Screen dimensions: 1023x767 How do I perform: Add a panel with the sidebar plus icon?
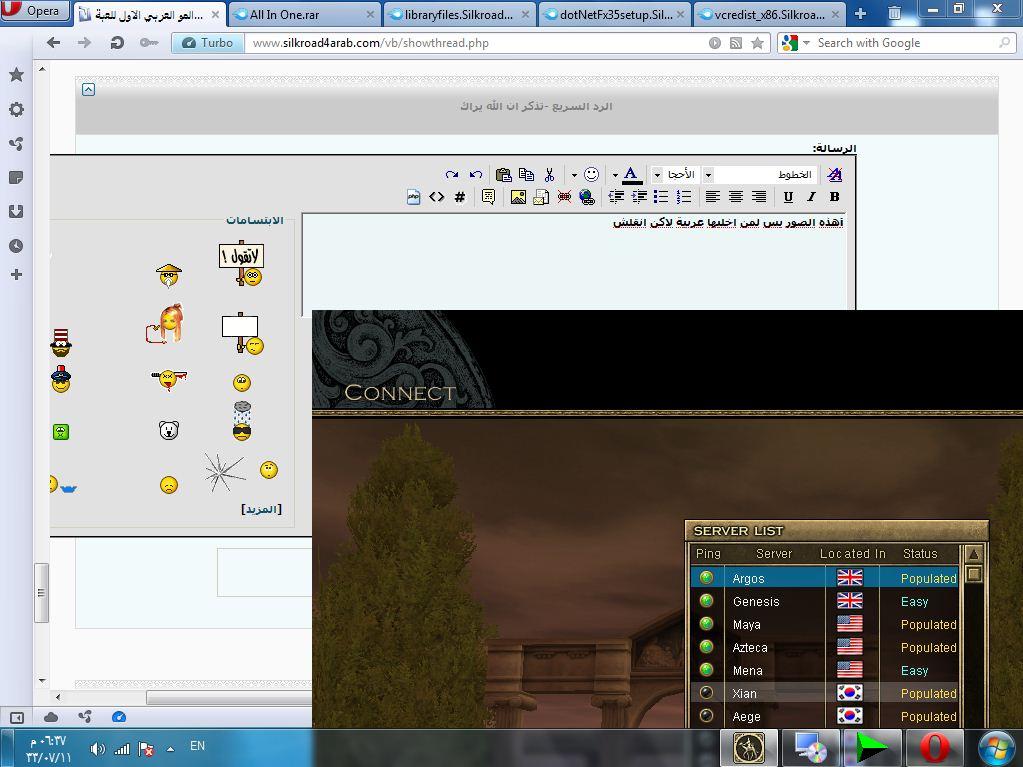click(x=16, y=275)
